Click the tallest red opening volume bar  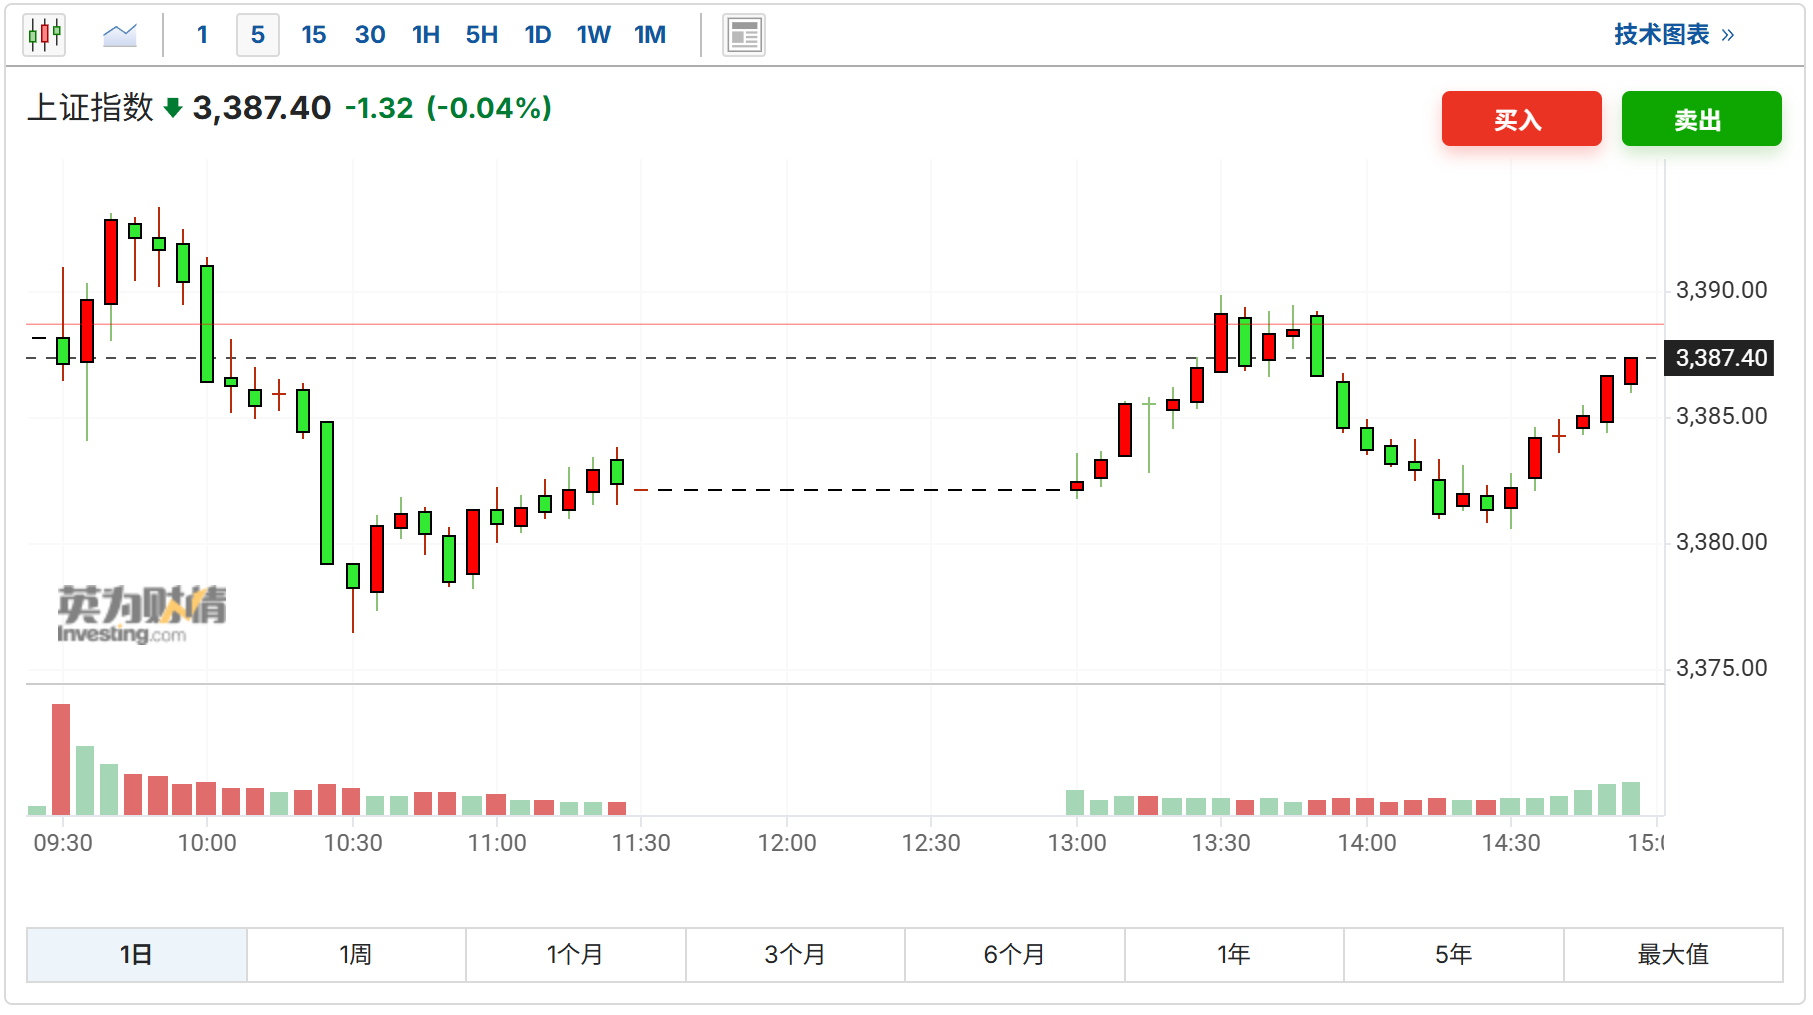coord(61,760)
